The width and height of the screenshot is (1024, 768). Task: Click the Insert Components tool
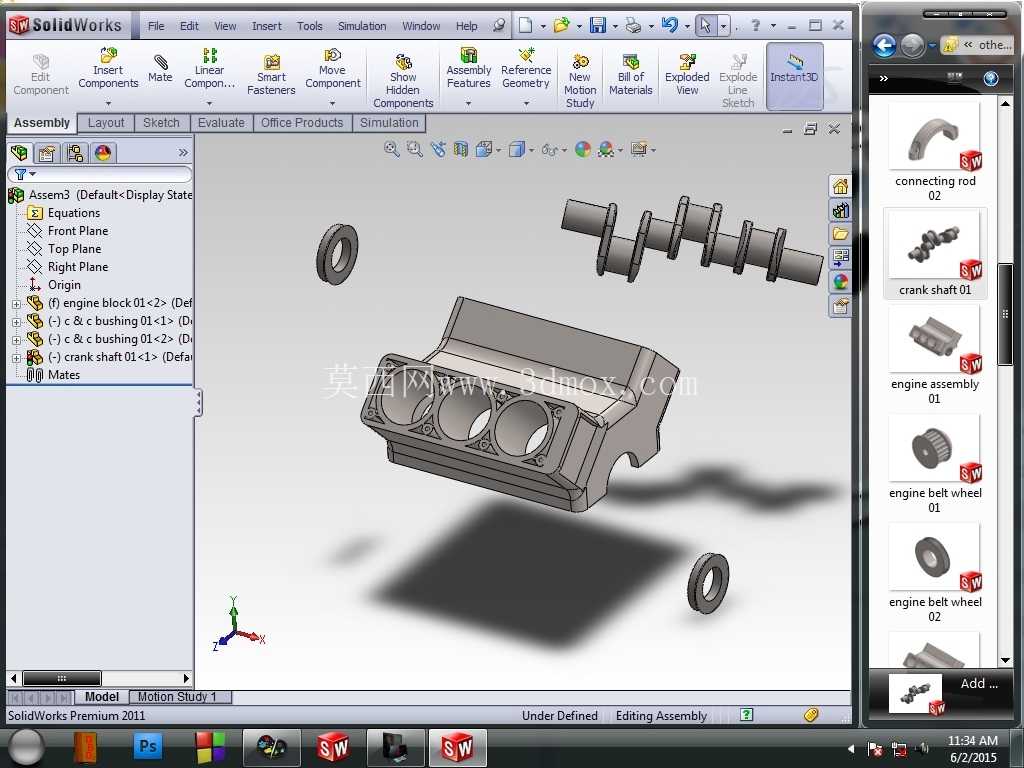pyautogui.click(x=108, y=68)
